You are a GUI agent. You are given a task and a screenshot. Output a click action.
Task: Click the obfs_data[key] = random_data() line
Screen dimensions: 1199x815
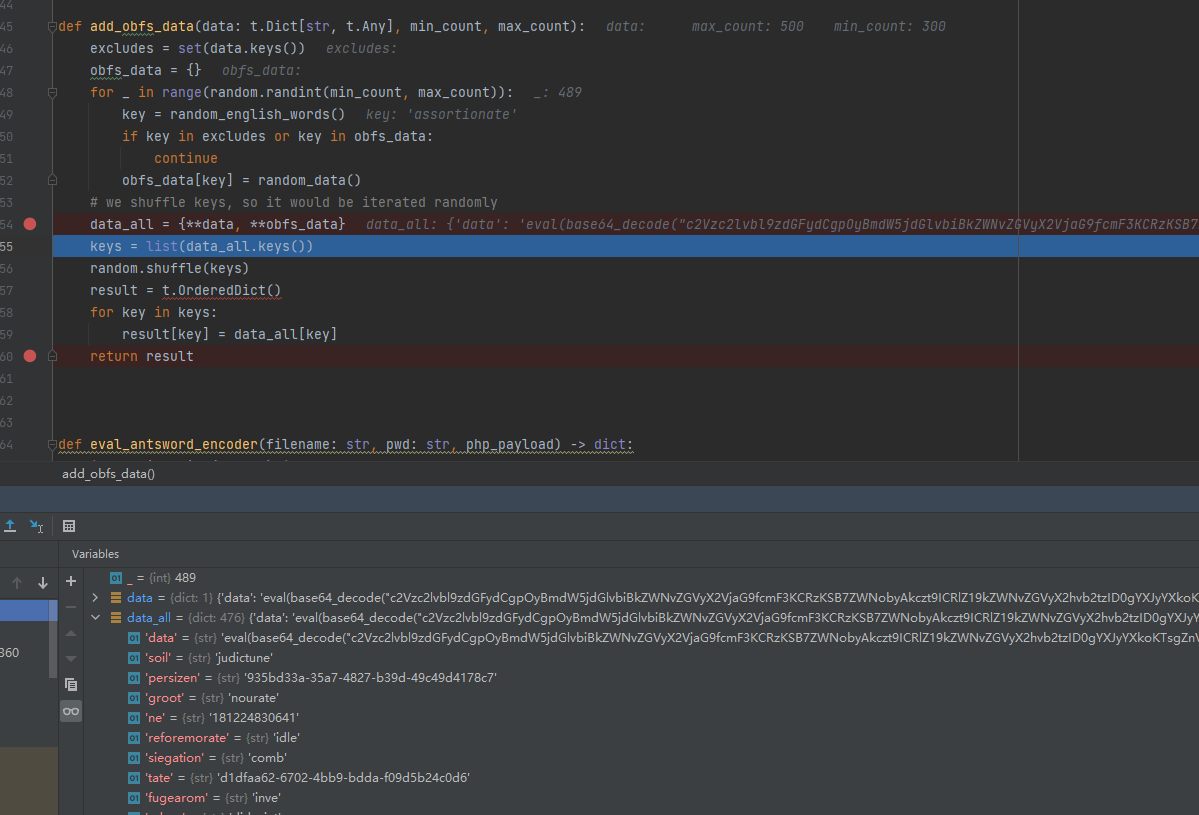[x=242, y=180]
